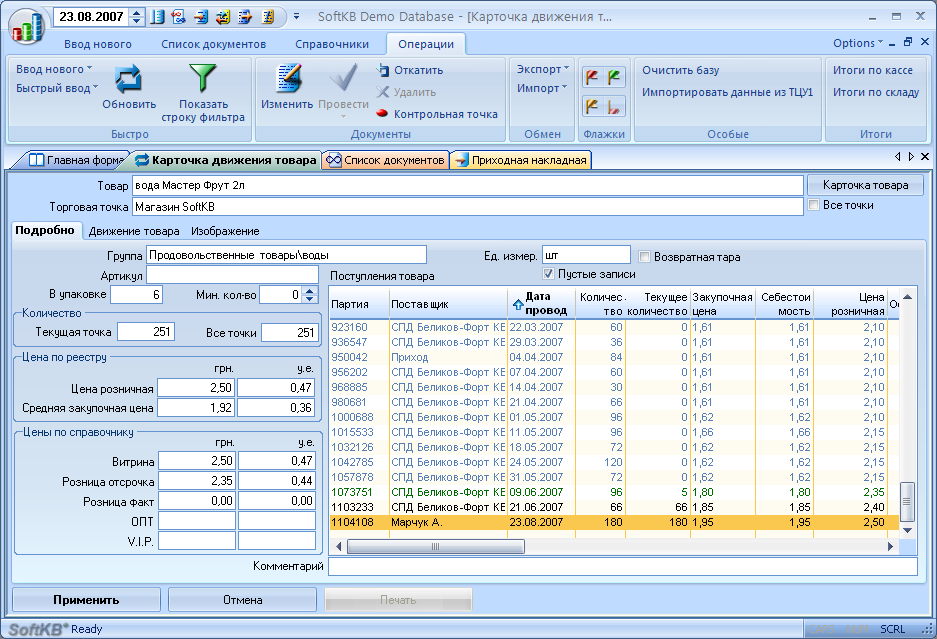The image size is (937, 639).
Task: Select the row with партия 1104108
Action: click(614, 522)
